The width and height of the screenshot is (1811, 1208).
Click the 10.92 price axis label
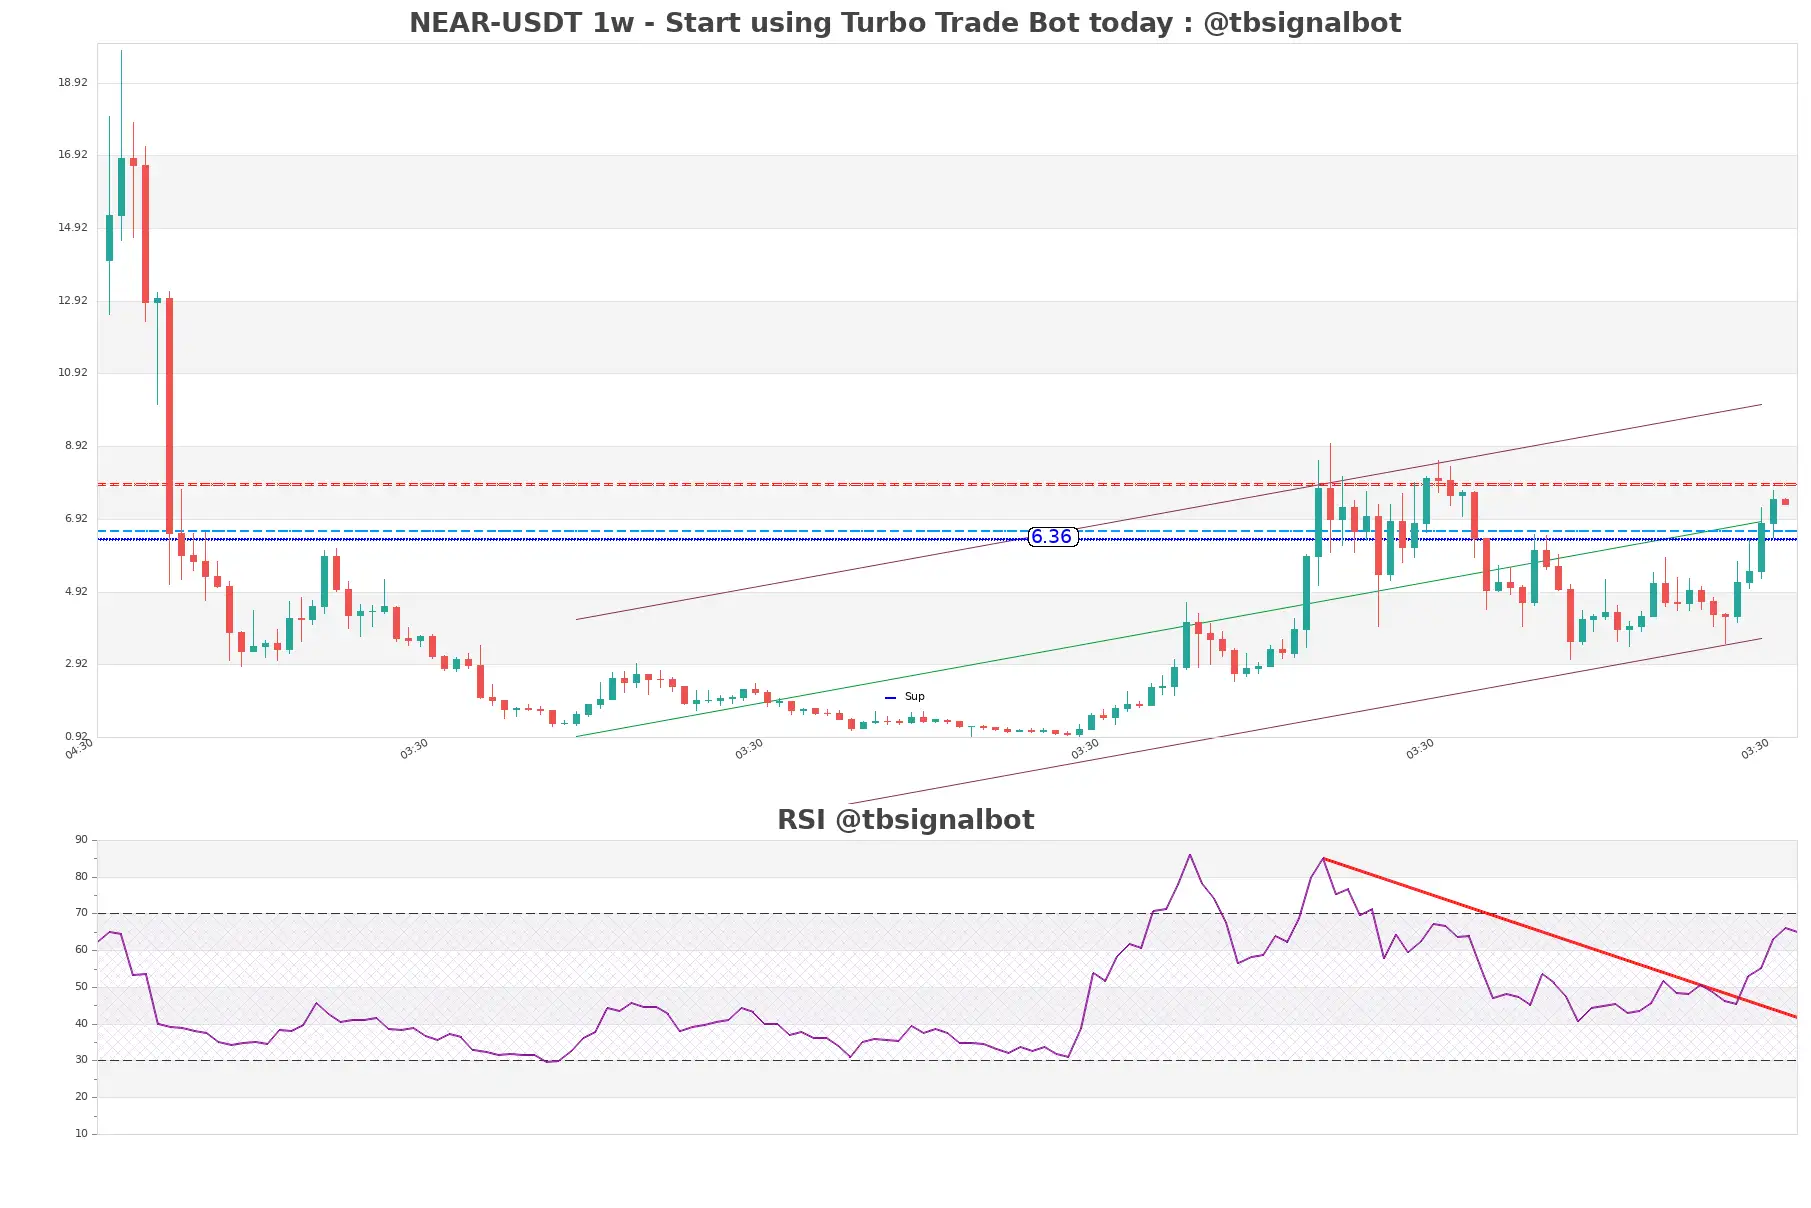pos(73,373)
